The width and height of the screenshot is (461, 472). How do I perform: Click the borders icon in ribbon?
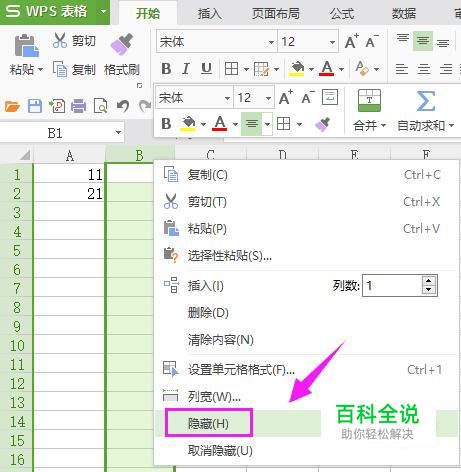(231, 69)
